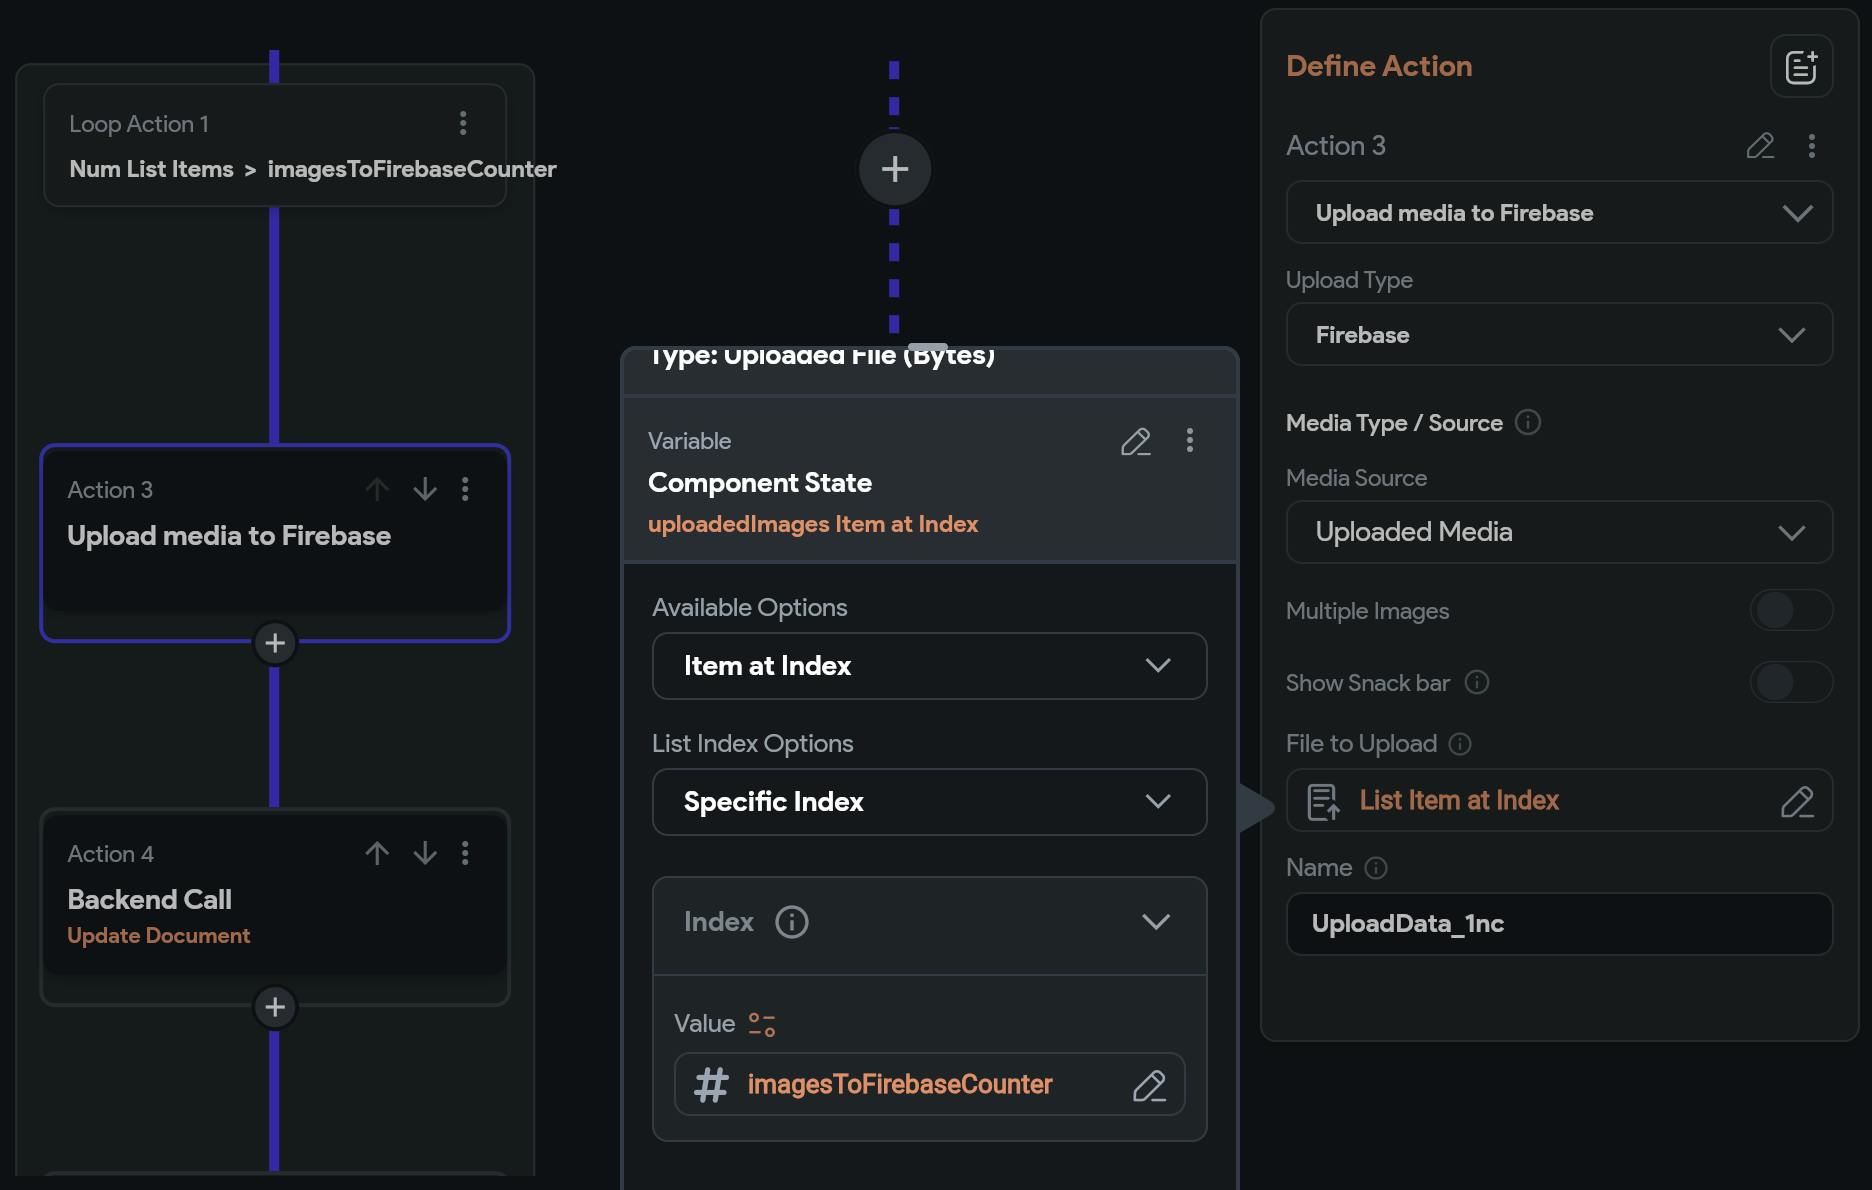Expand the Media Source Uploaded Media dropdown

tap(1558, 532)
